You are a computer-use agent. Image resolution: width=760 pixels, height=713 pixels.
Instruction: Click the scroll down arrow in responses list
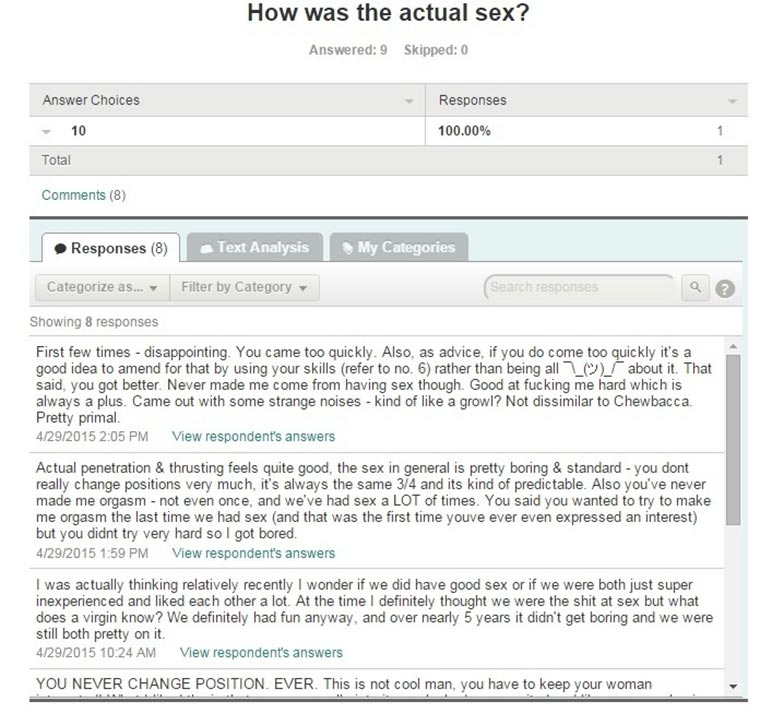tap(734, 685)
